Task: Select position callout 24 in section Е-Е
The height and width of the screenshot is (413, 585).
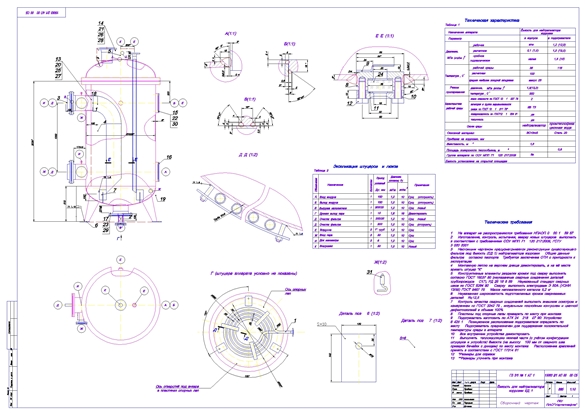Action: pos(380,75)
